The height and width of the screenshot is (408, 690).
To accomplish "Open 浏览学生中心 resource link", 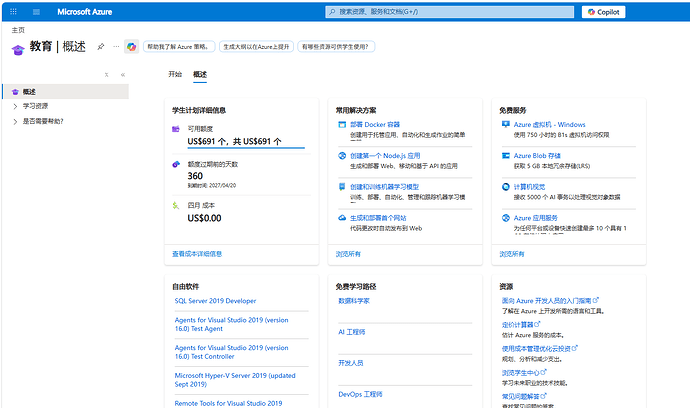I will (x=524, y=373).
